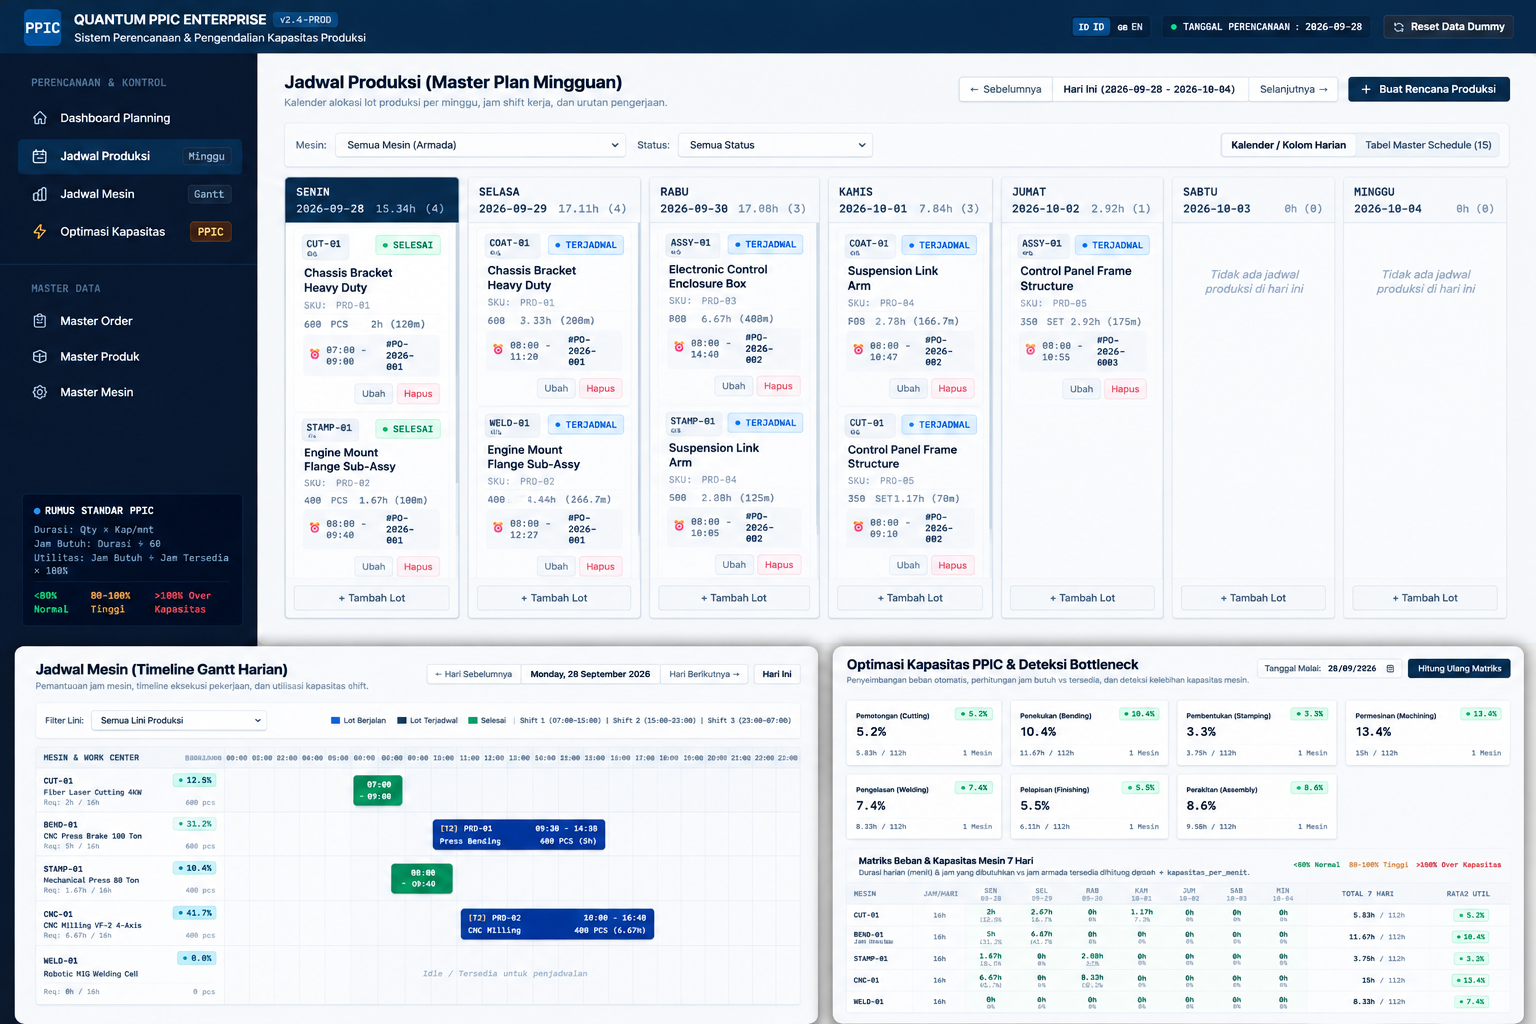Open the calendar picker icon for Tanggal Mulai
Viewport: 1536px width, 1024px height.
1390,669
